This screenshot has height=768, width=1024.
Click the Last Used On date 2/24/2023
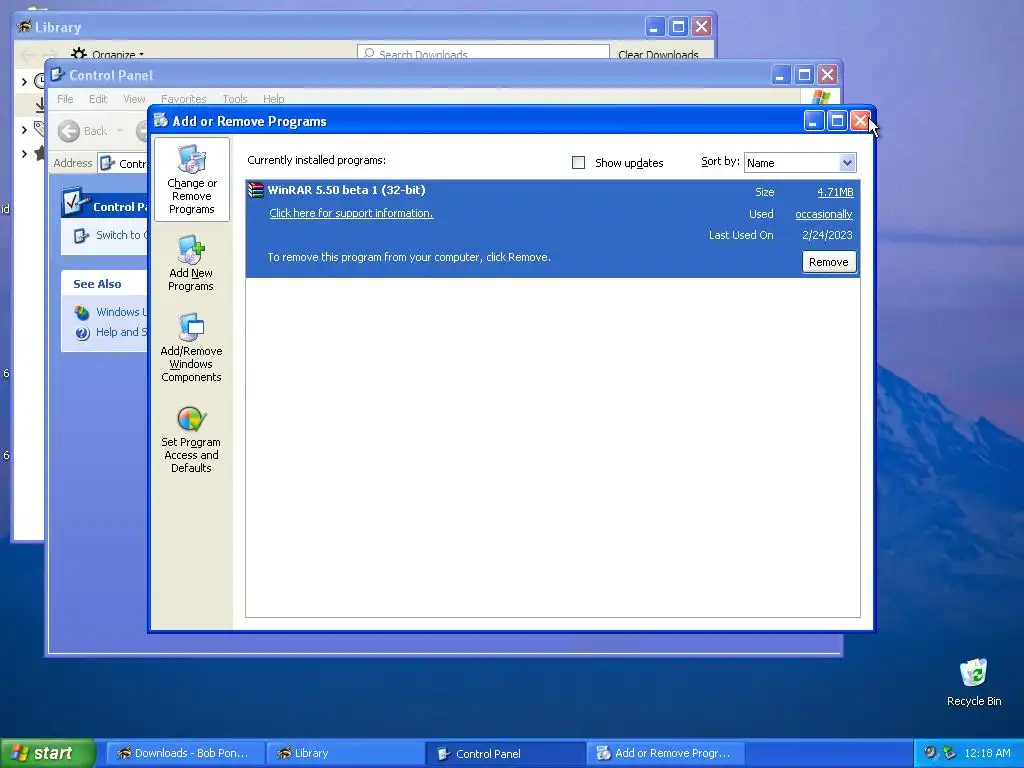tap(827, 235)
